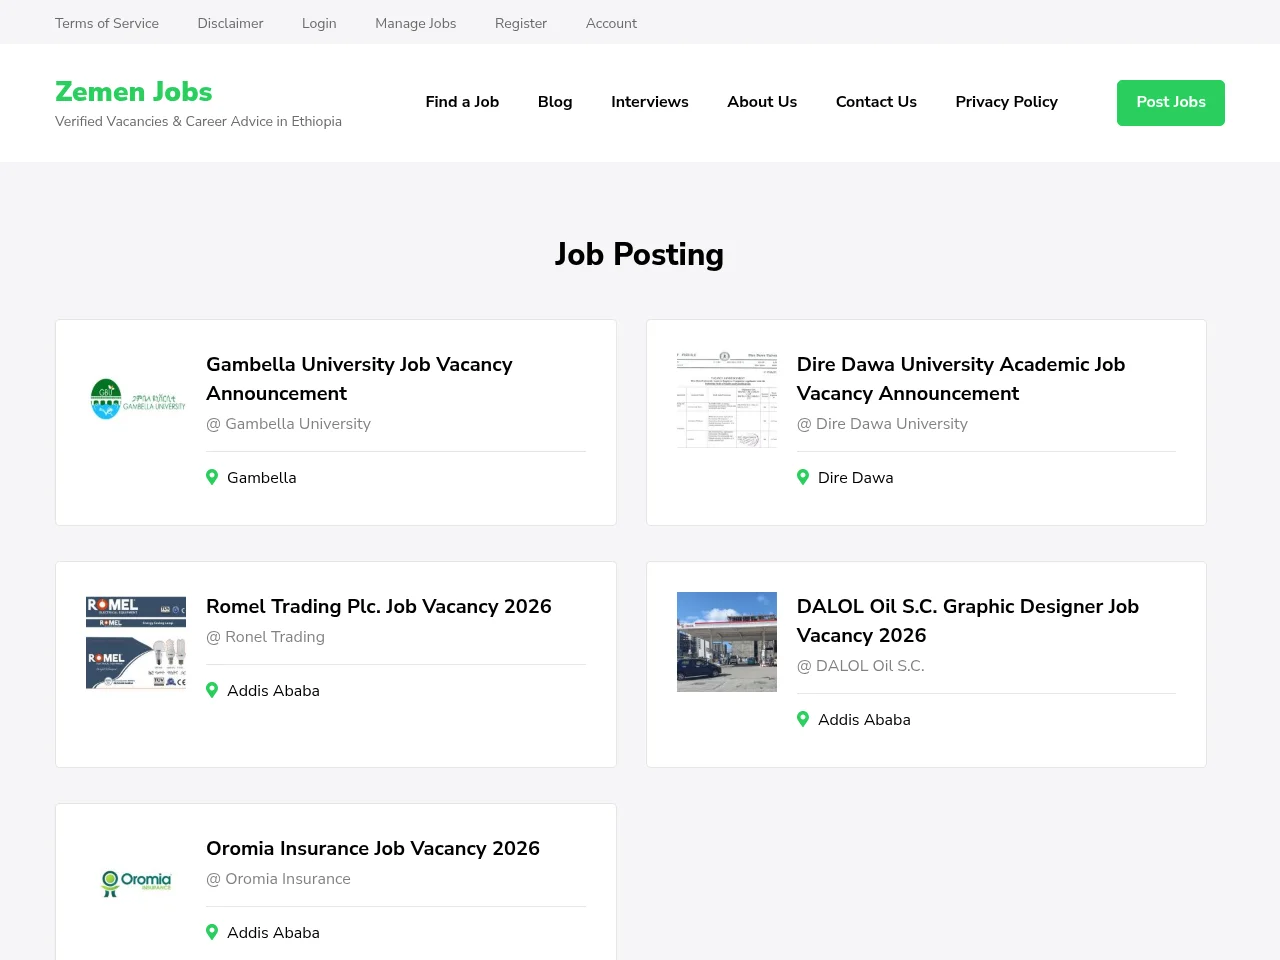The width and height of the screenshot is (1280, 960).
Task: Open the Terms of Service link
Action: (x=107, y=23)
